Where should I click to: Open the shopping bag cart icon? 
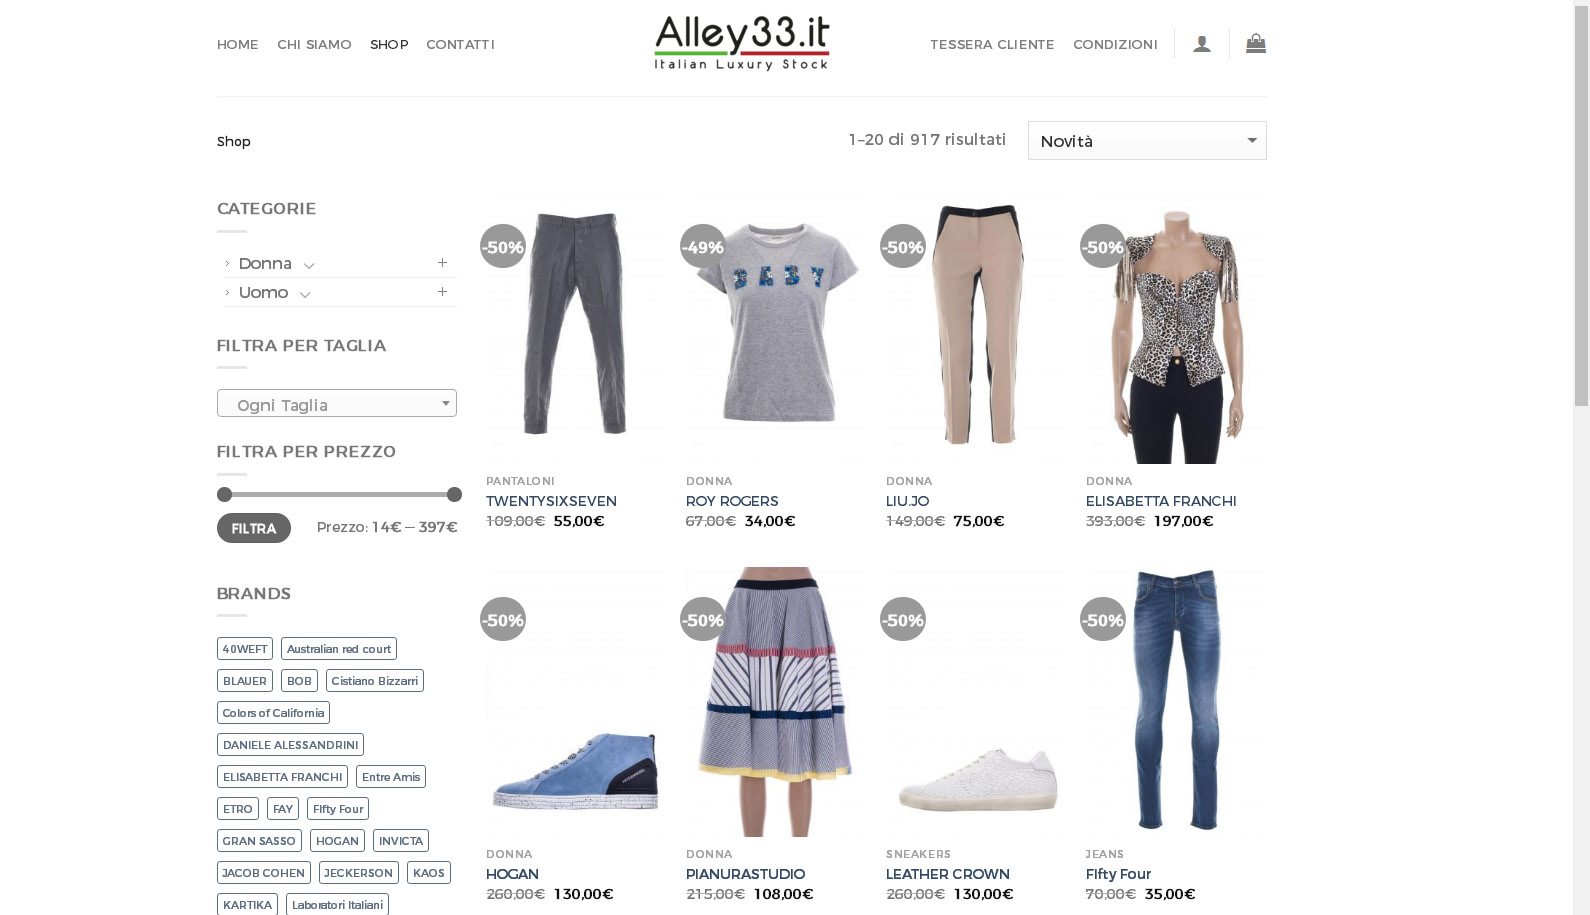[x=1256, y=43]
